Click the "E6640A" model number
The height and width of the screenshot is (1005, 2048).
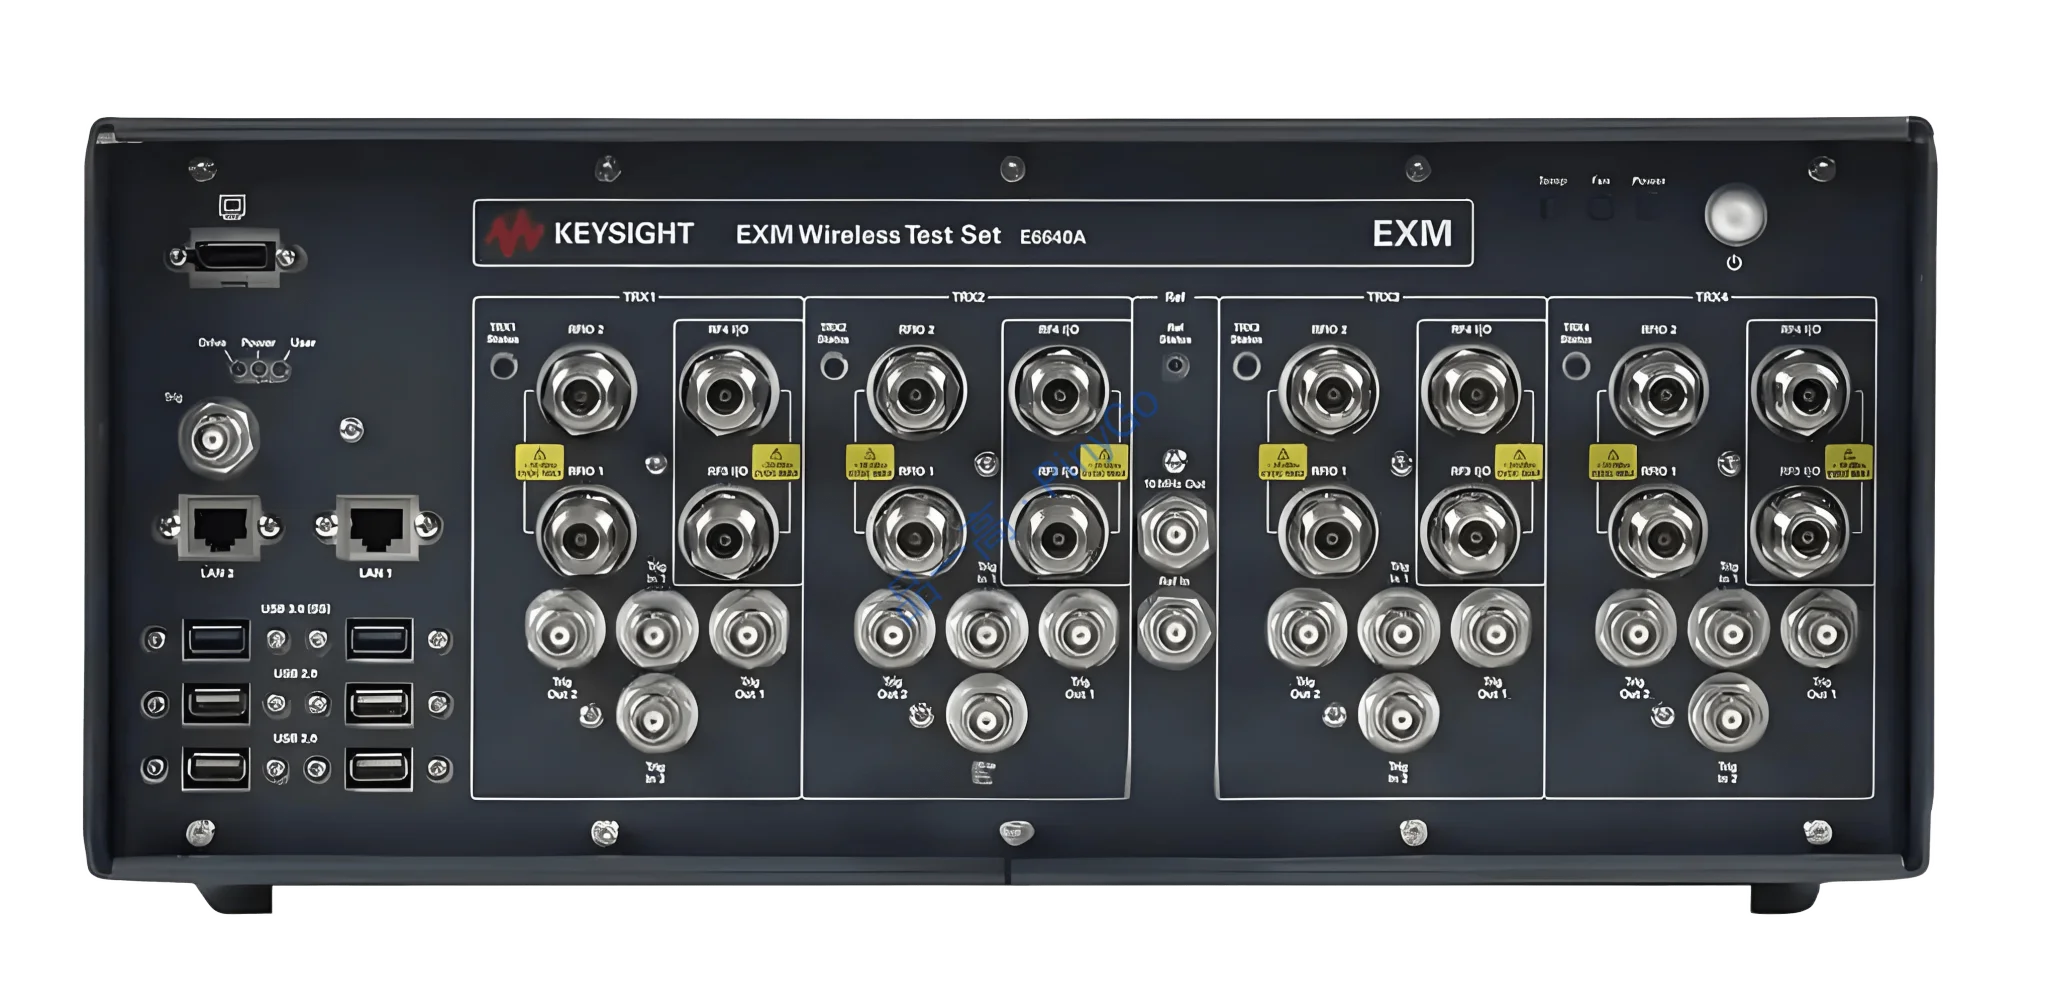[x=1052, y=237]
